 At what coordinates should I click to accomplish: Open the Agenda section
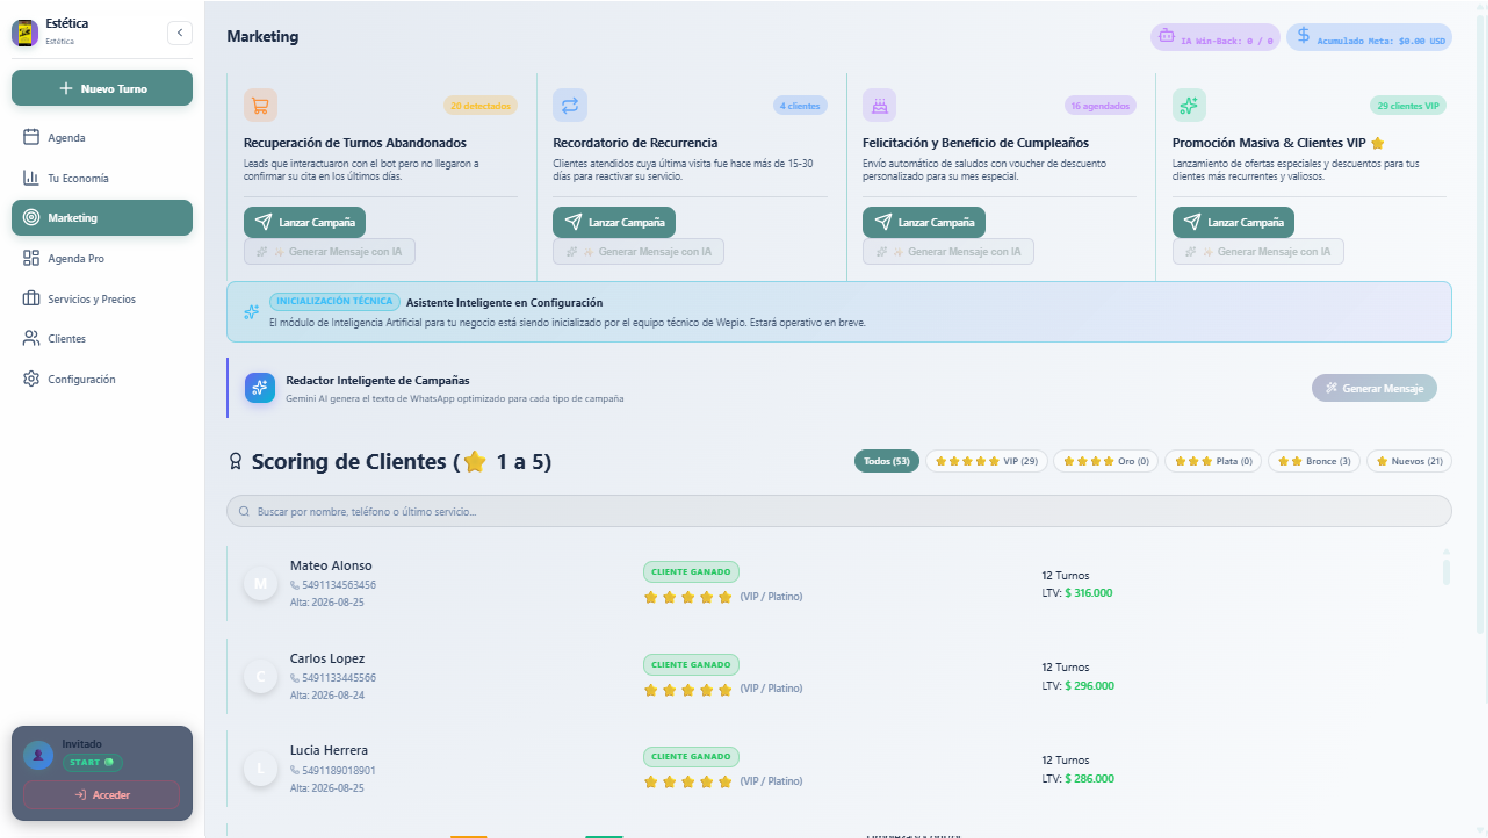coord(102,138)
